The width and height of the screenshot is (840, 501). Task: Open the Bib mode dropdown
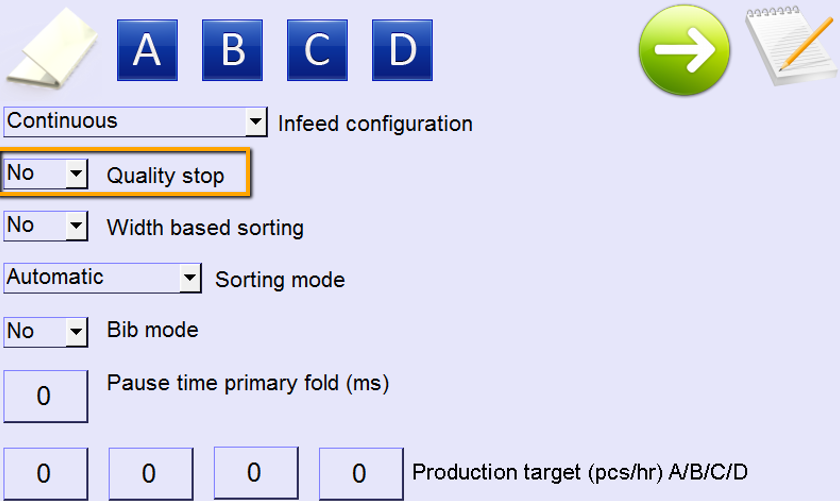76,331
